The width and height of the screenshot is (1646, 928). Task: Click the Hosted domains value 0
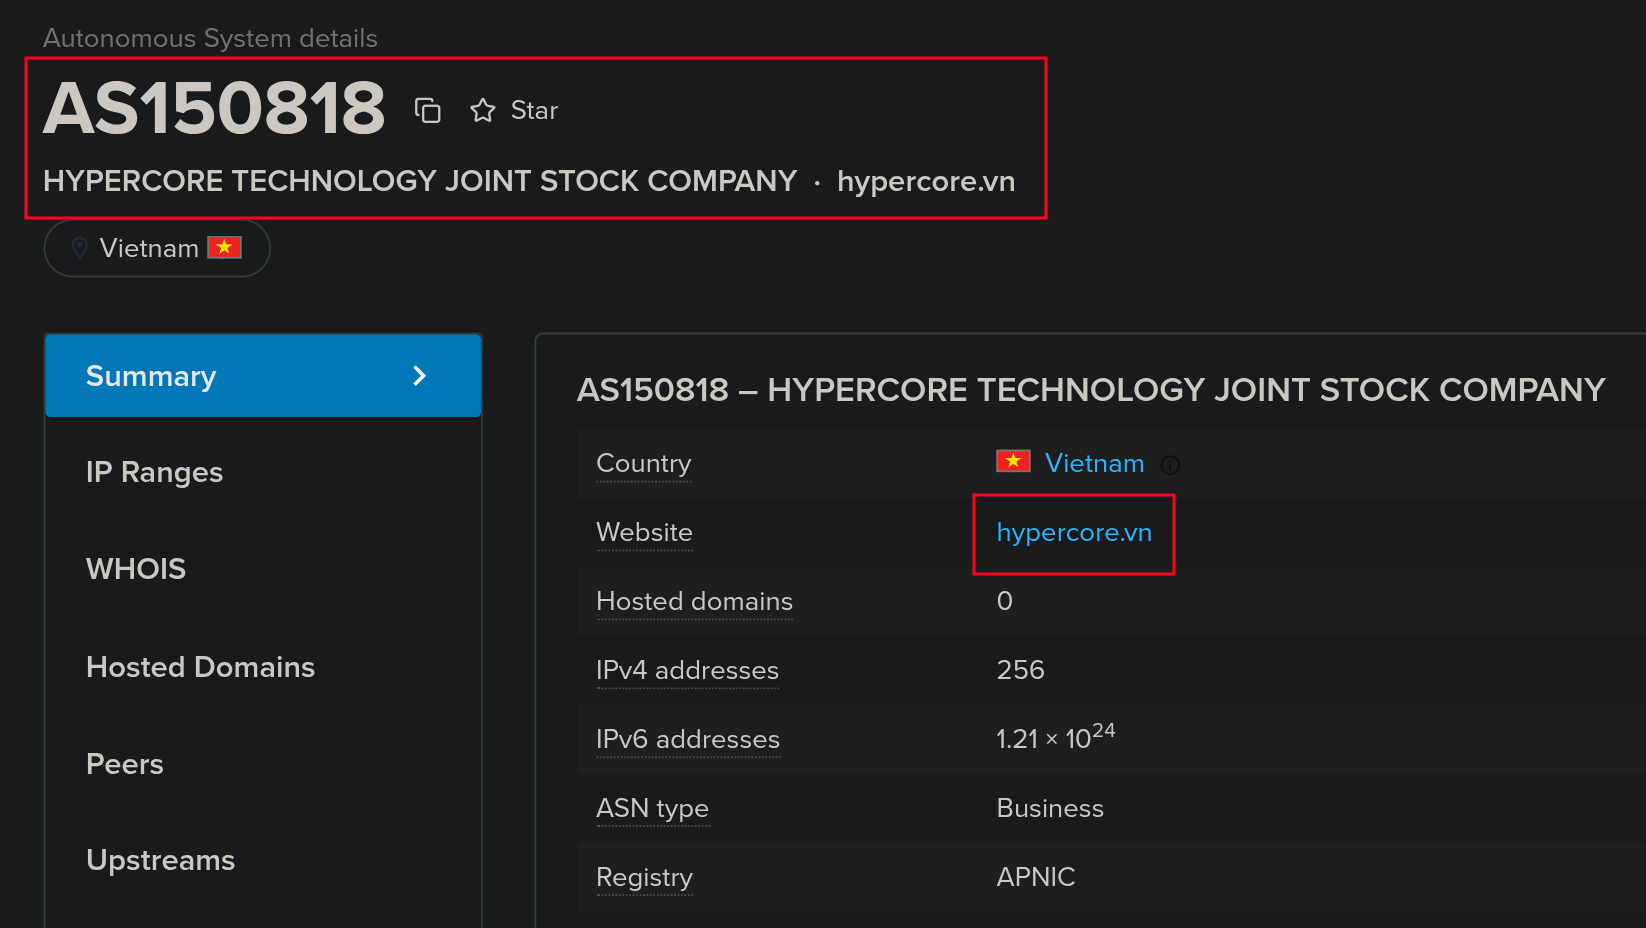(1005, 601)
